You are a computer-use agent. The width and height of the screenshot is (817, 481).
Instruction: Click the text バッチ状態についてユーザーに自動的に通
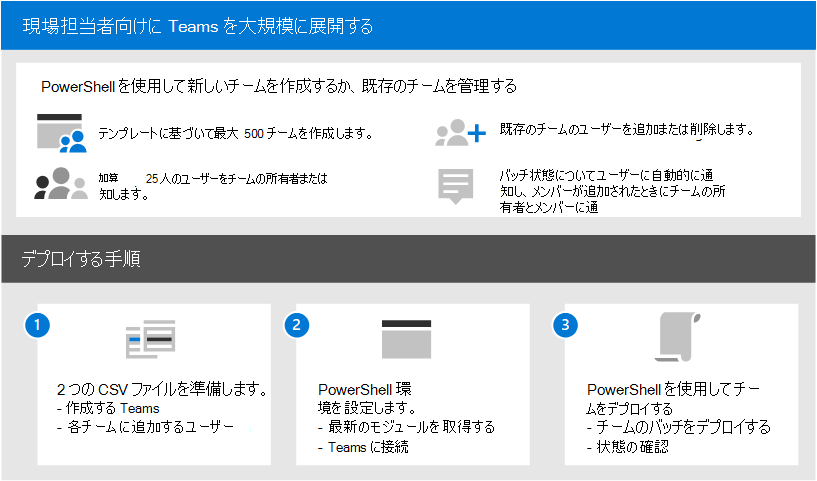pyautogui.click(x=606, y=175)
